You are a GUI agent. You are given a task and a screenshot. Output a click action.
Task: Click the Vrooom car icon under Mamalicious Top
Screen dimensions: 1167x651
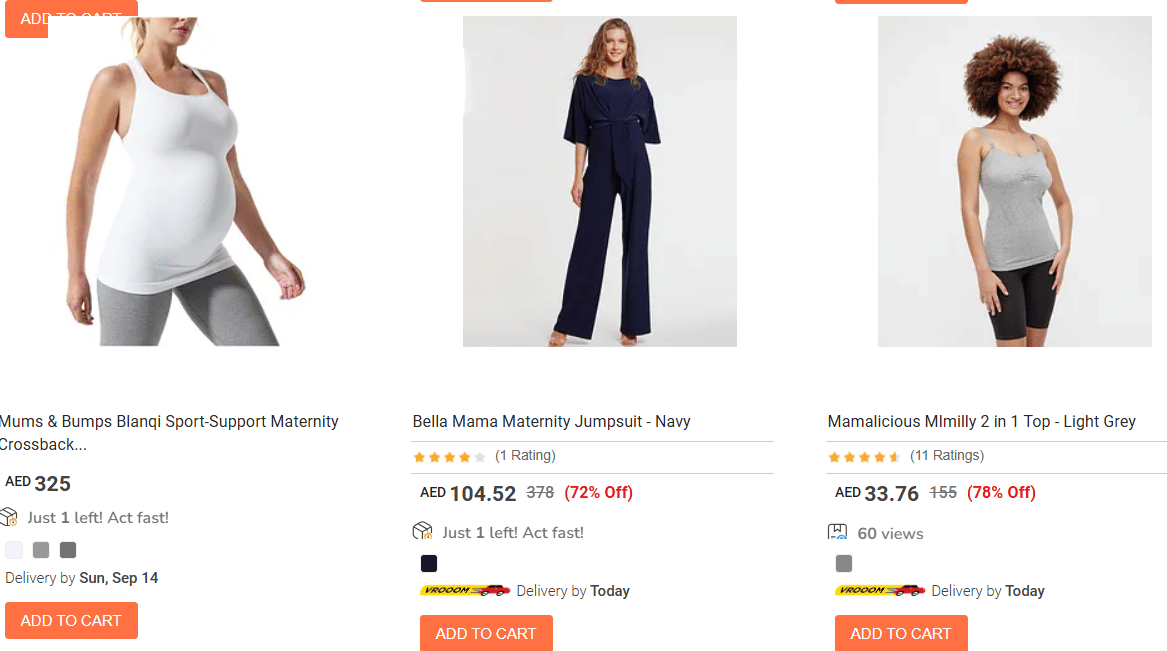click(880, 591)
